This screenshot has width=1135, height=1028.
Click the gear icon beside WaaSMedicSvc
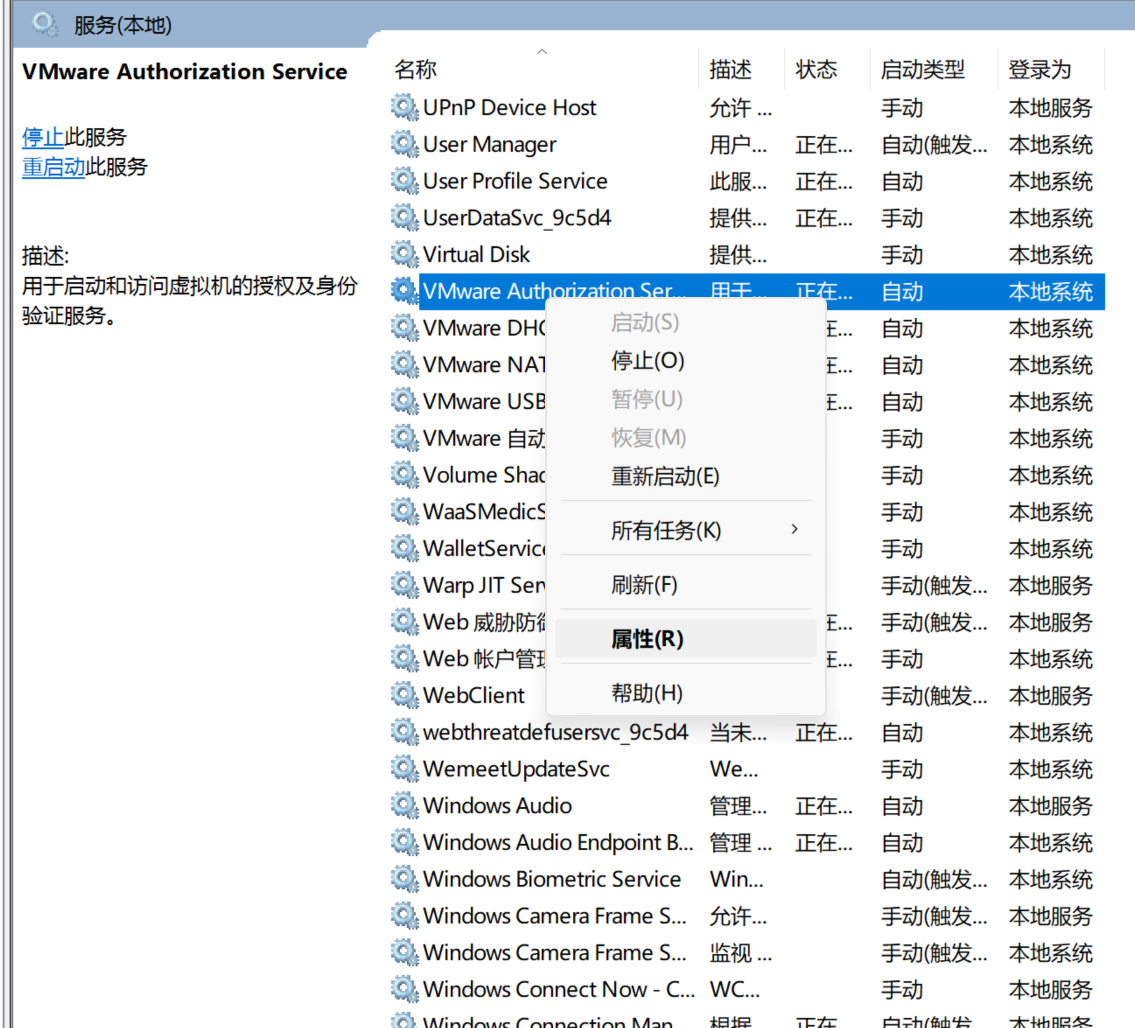click(405, 512)
